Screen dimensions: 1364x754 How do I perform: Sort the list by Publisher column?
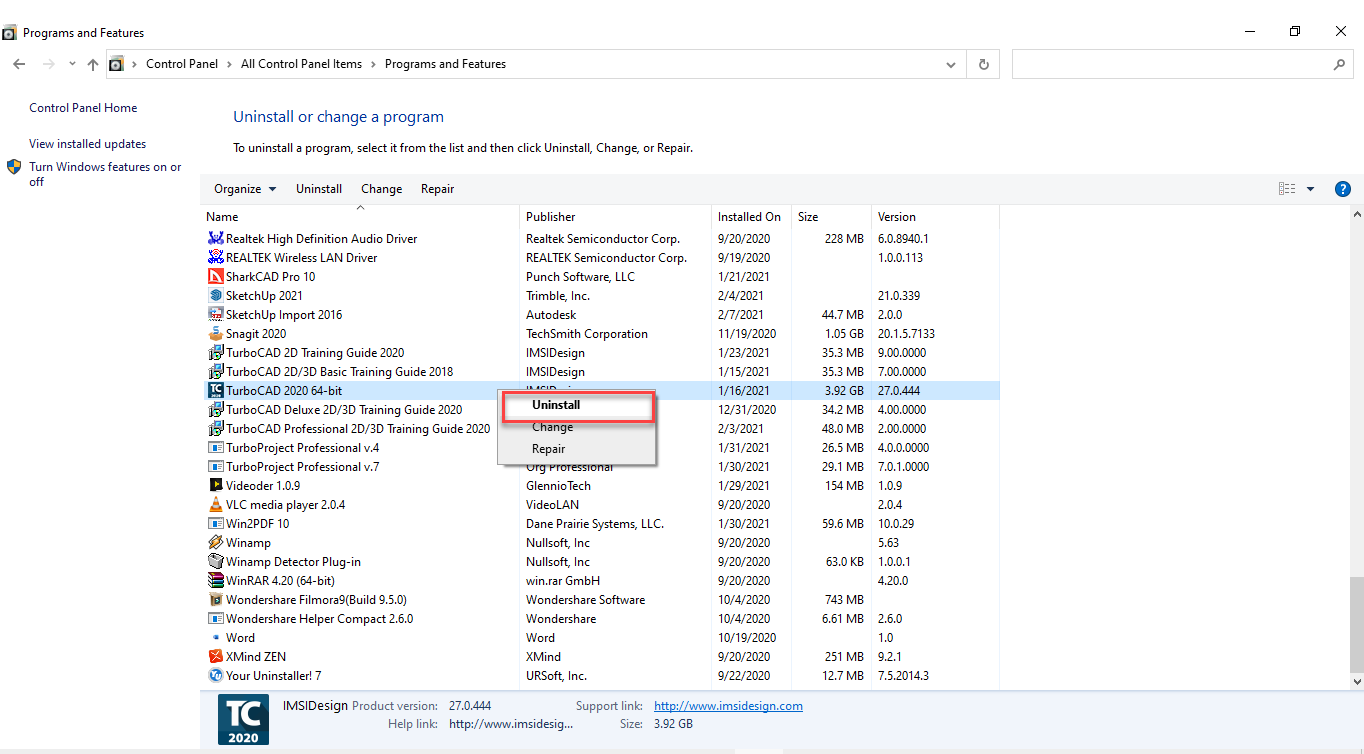(615, 217)
